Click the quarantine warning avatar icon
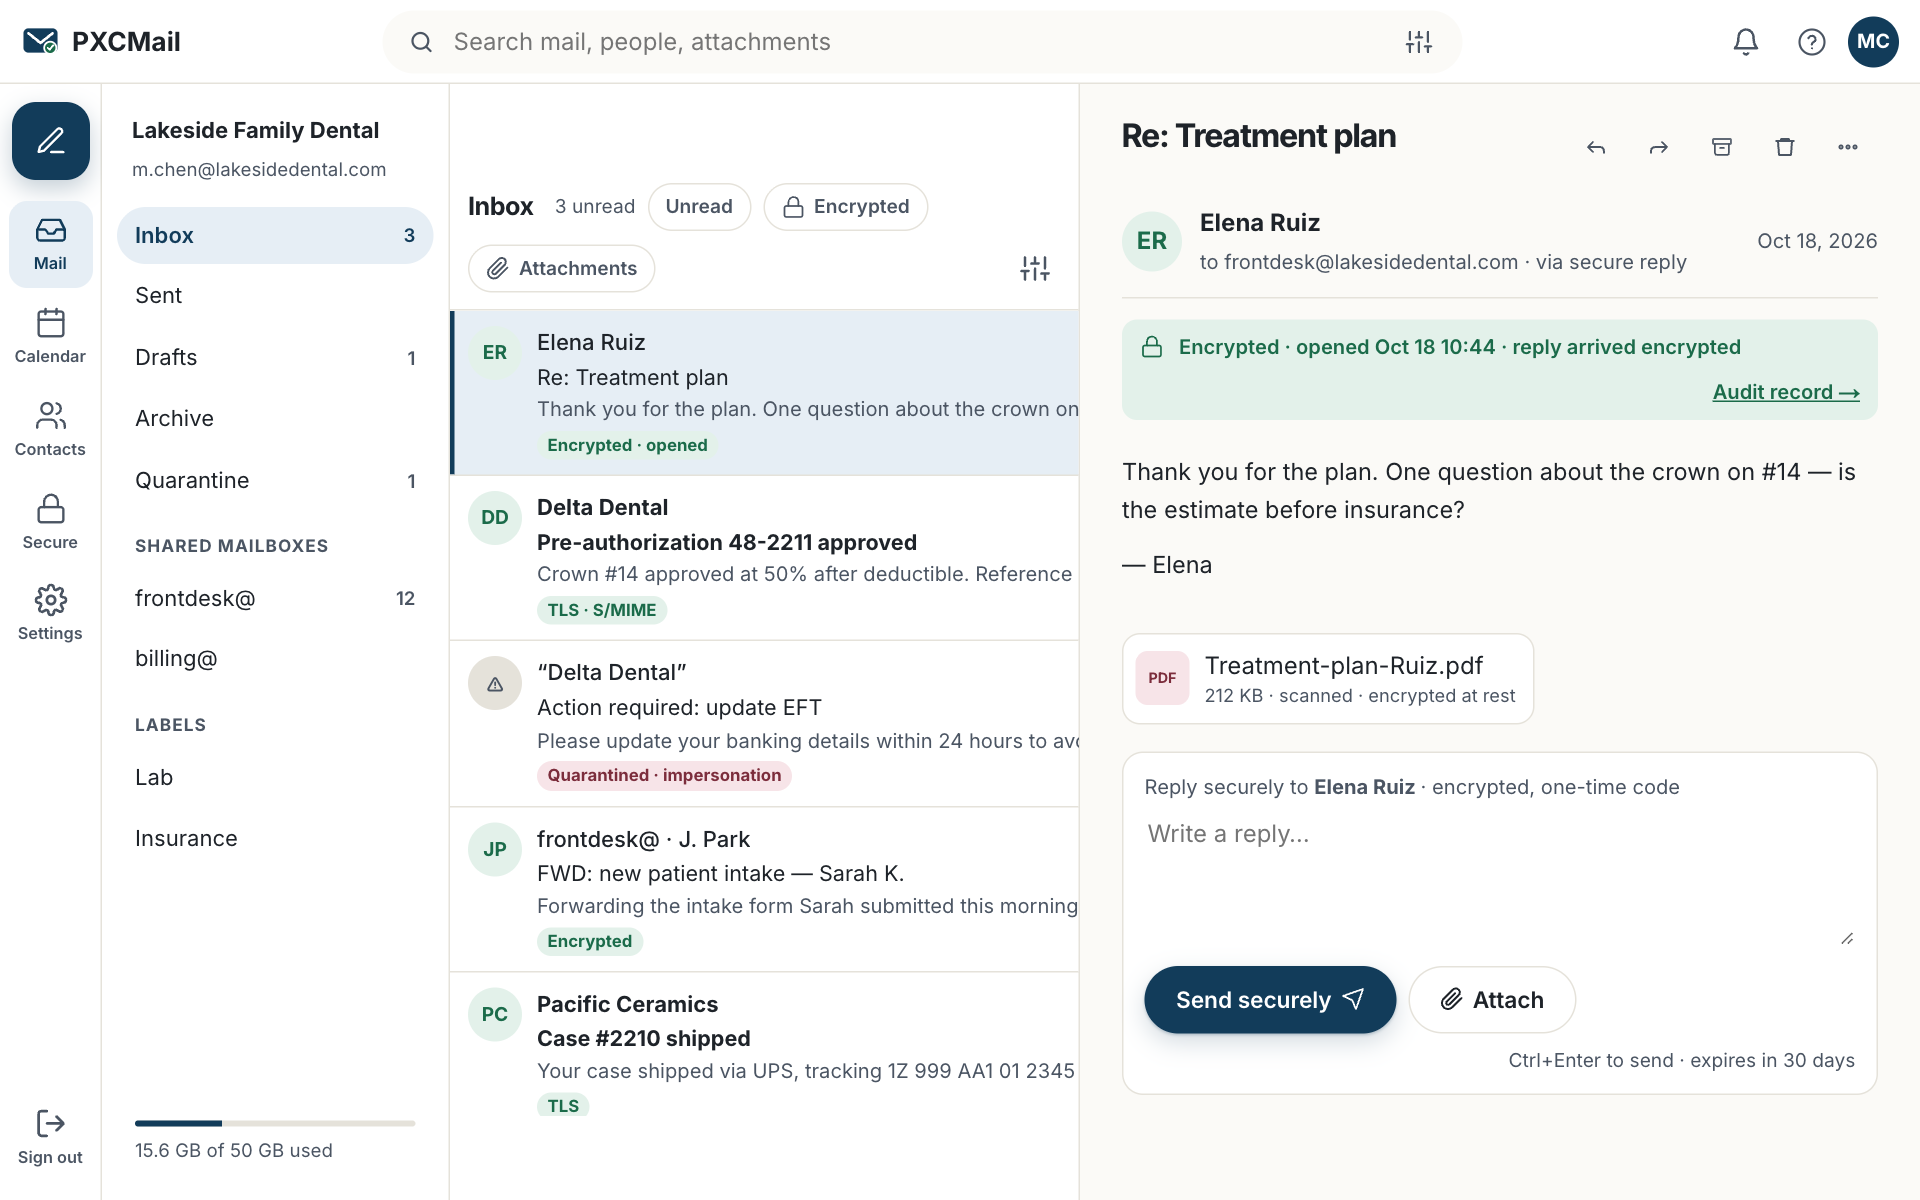The width and height of the screenshot is (1920, 1200). click(495, 684)
